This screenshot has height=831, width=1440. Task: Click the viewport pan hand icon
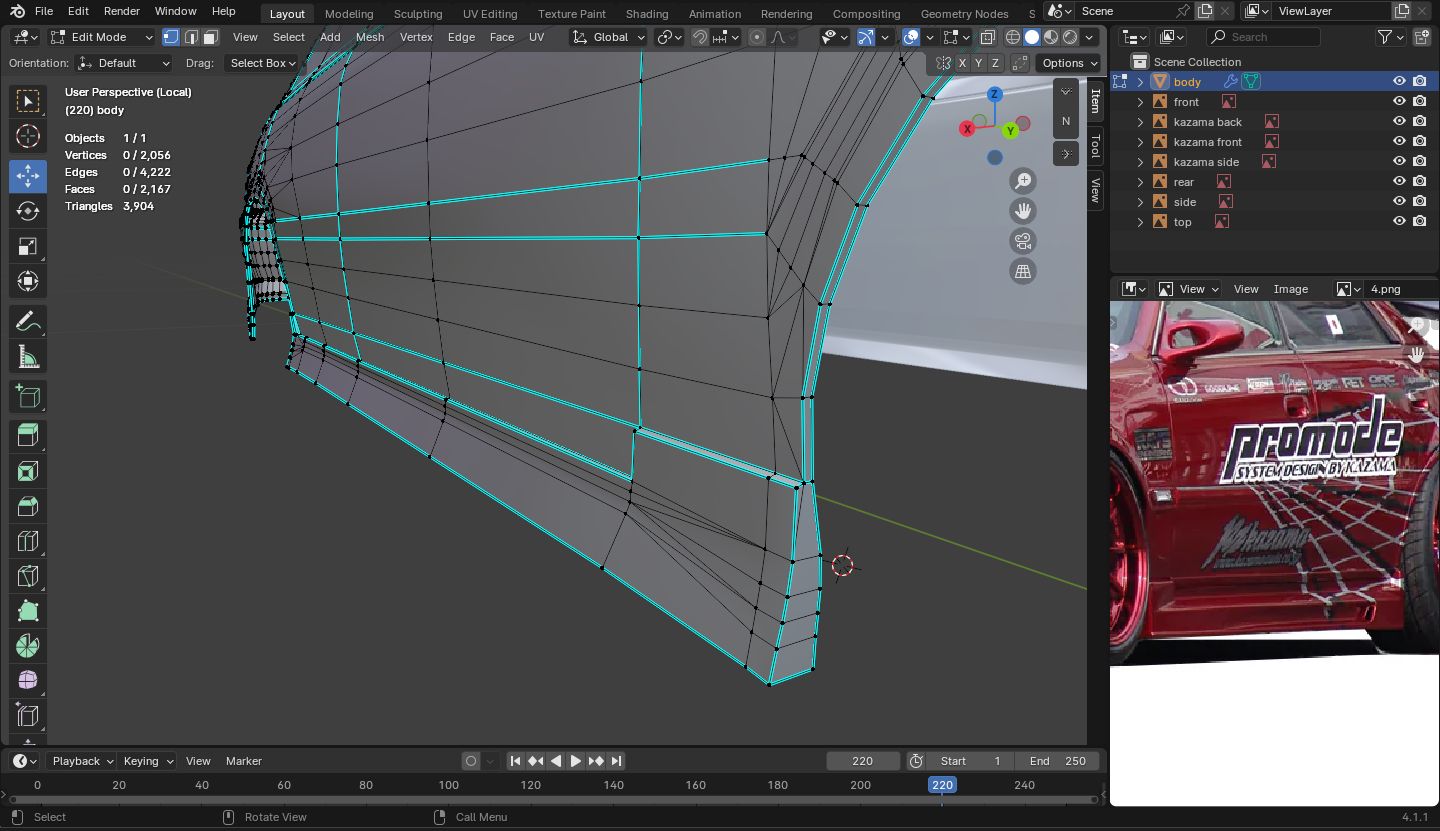click(x=1023, y=211)
